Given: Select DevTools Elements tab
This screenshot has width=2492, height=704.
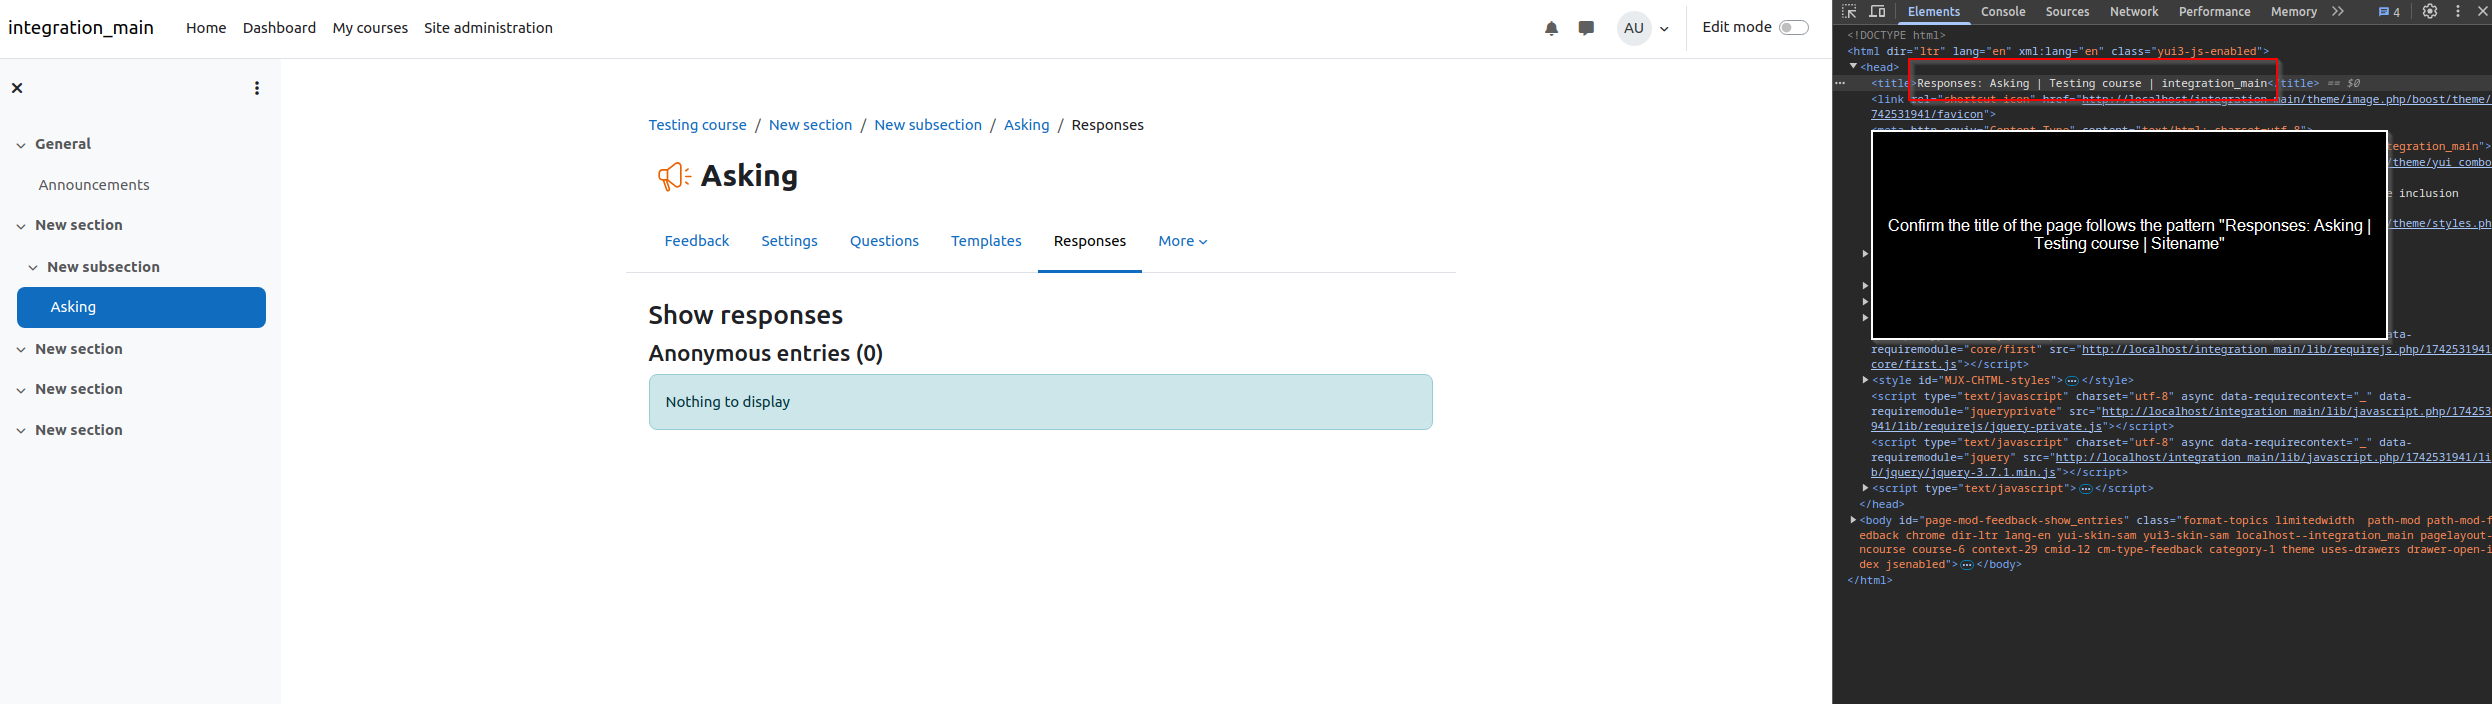Looking at the screenshot, I should pyautogui.click(x=1934, y=12).
